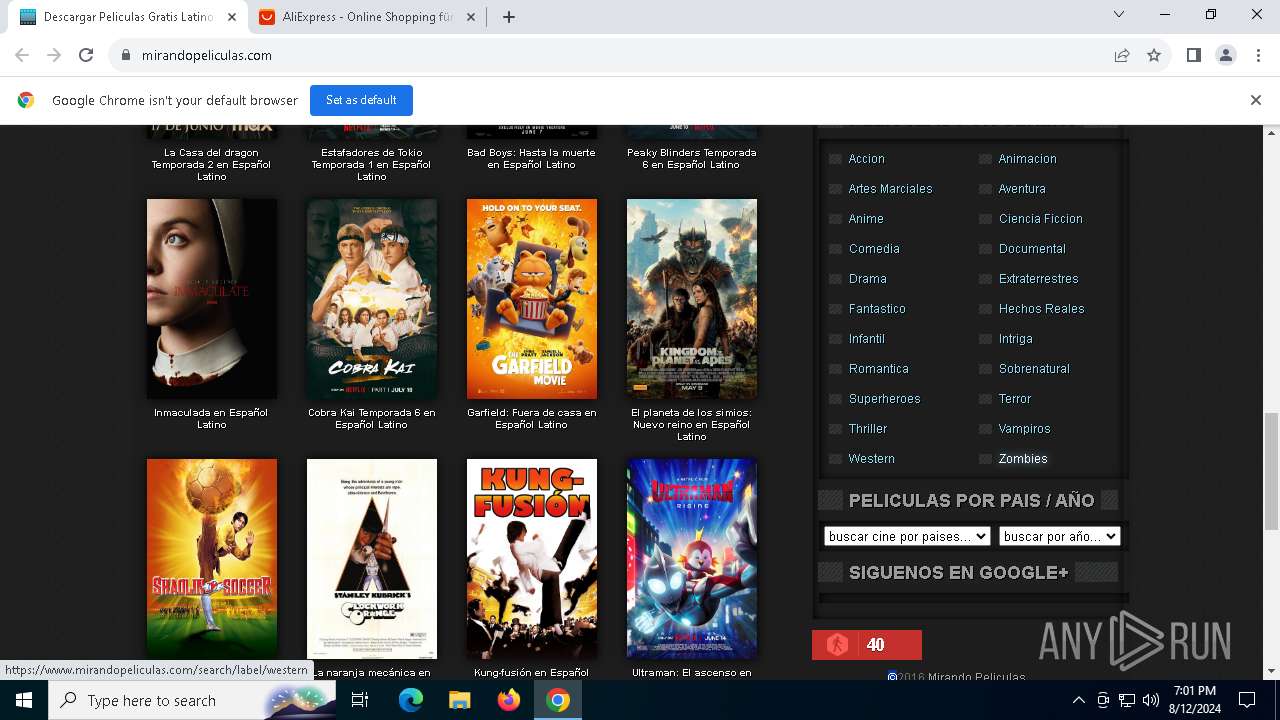Open Infantil genre link
This screenshot has width=1280, height=720.
[866, 339]
